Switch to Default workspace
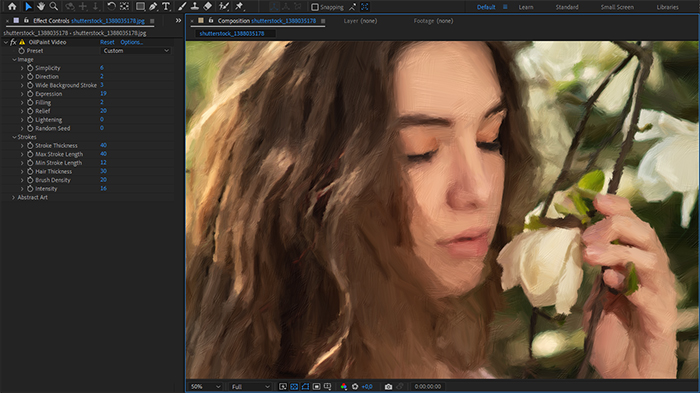The width and height of the screenshot is (700, 393). click(x=486, y=7)
